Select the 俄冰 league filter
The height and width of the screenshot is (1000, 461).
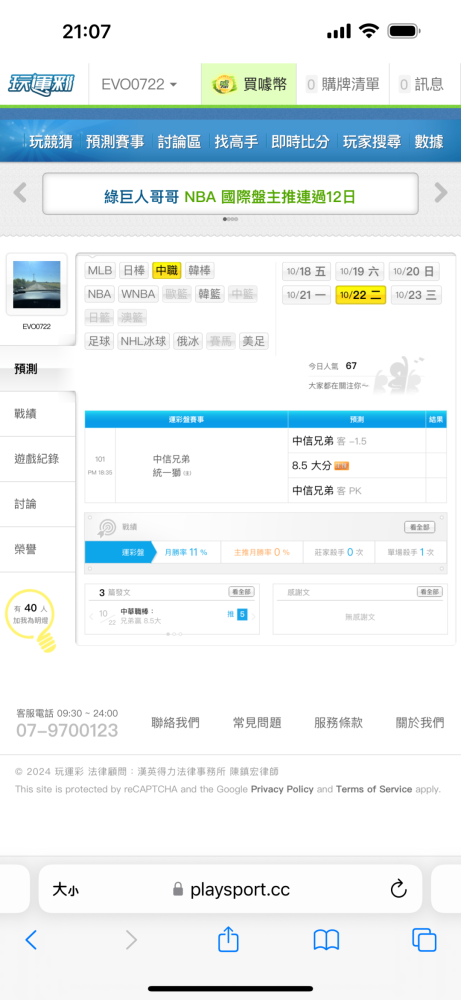pos(188,341)
